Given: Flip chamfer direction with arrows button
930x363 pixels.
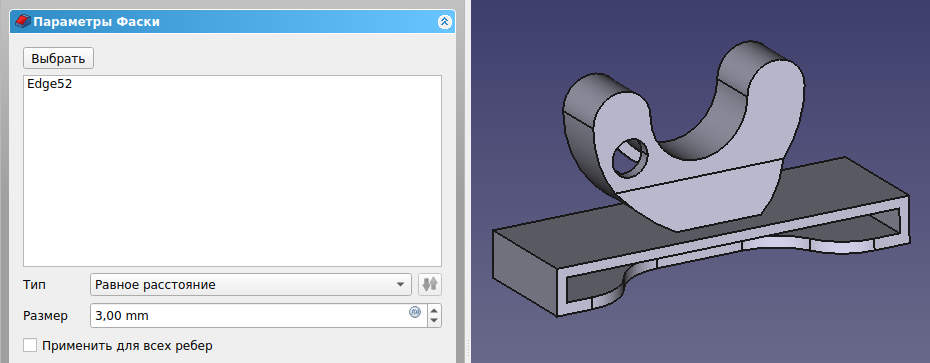Looking at the screenshot, I should 430,285.
